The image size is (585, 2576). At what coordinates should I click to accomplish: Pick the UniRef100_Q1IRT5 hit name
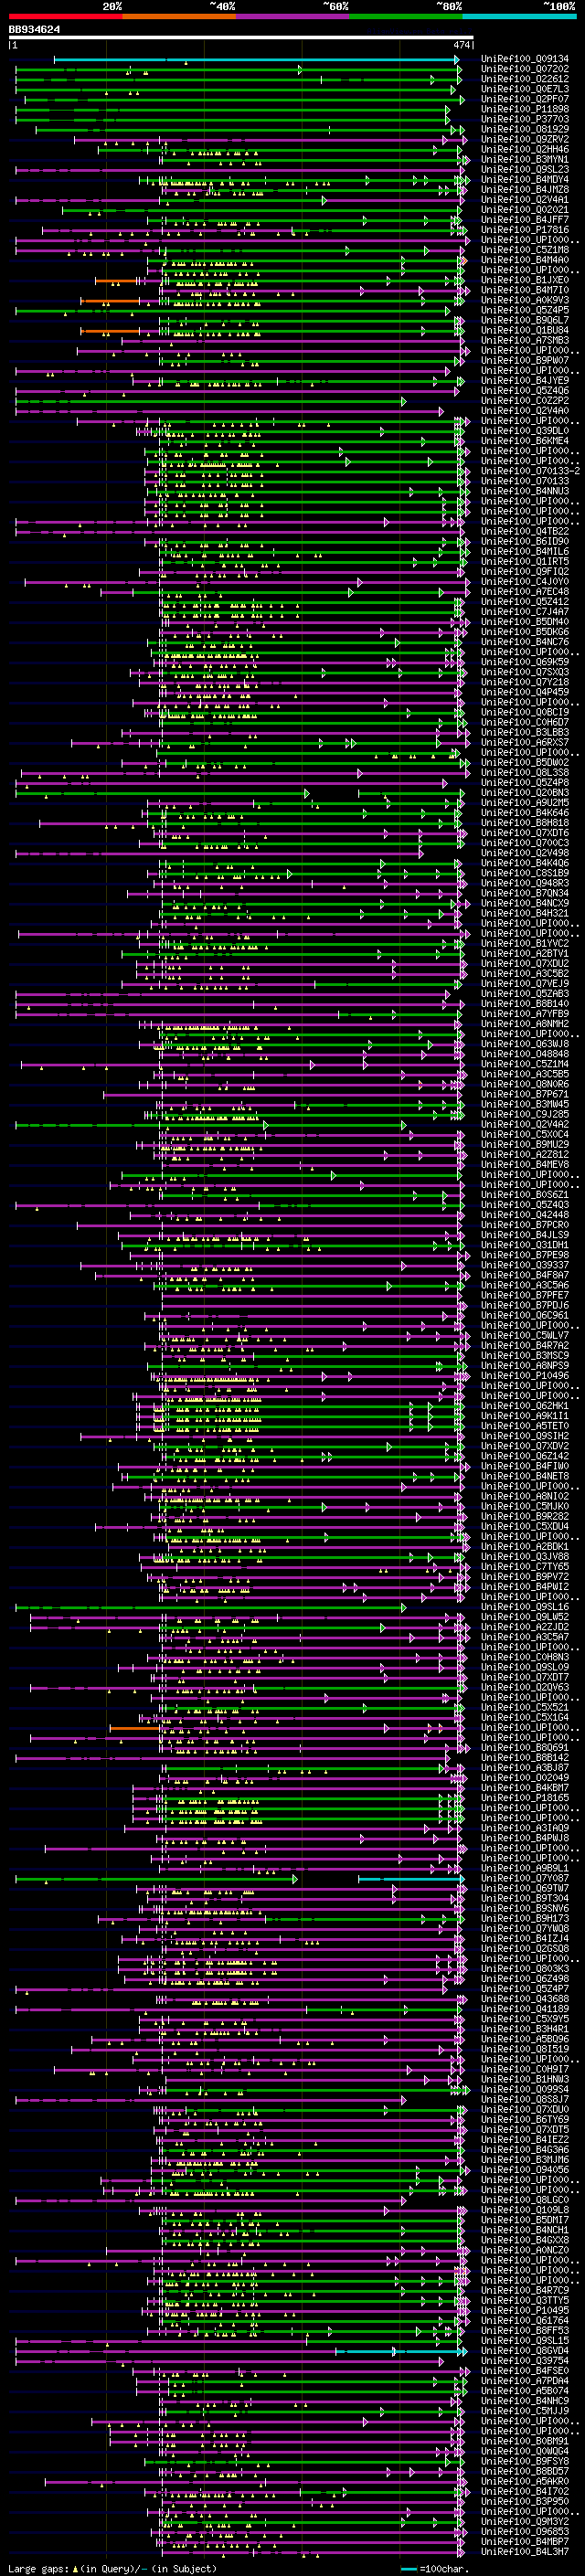pyautogui.click(x=525, y=561)
